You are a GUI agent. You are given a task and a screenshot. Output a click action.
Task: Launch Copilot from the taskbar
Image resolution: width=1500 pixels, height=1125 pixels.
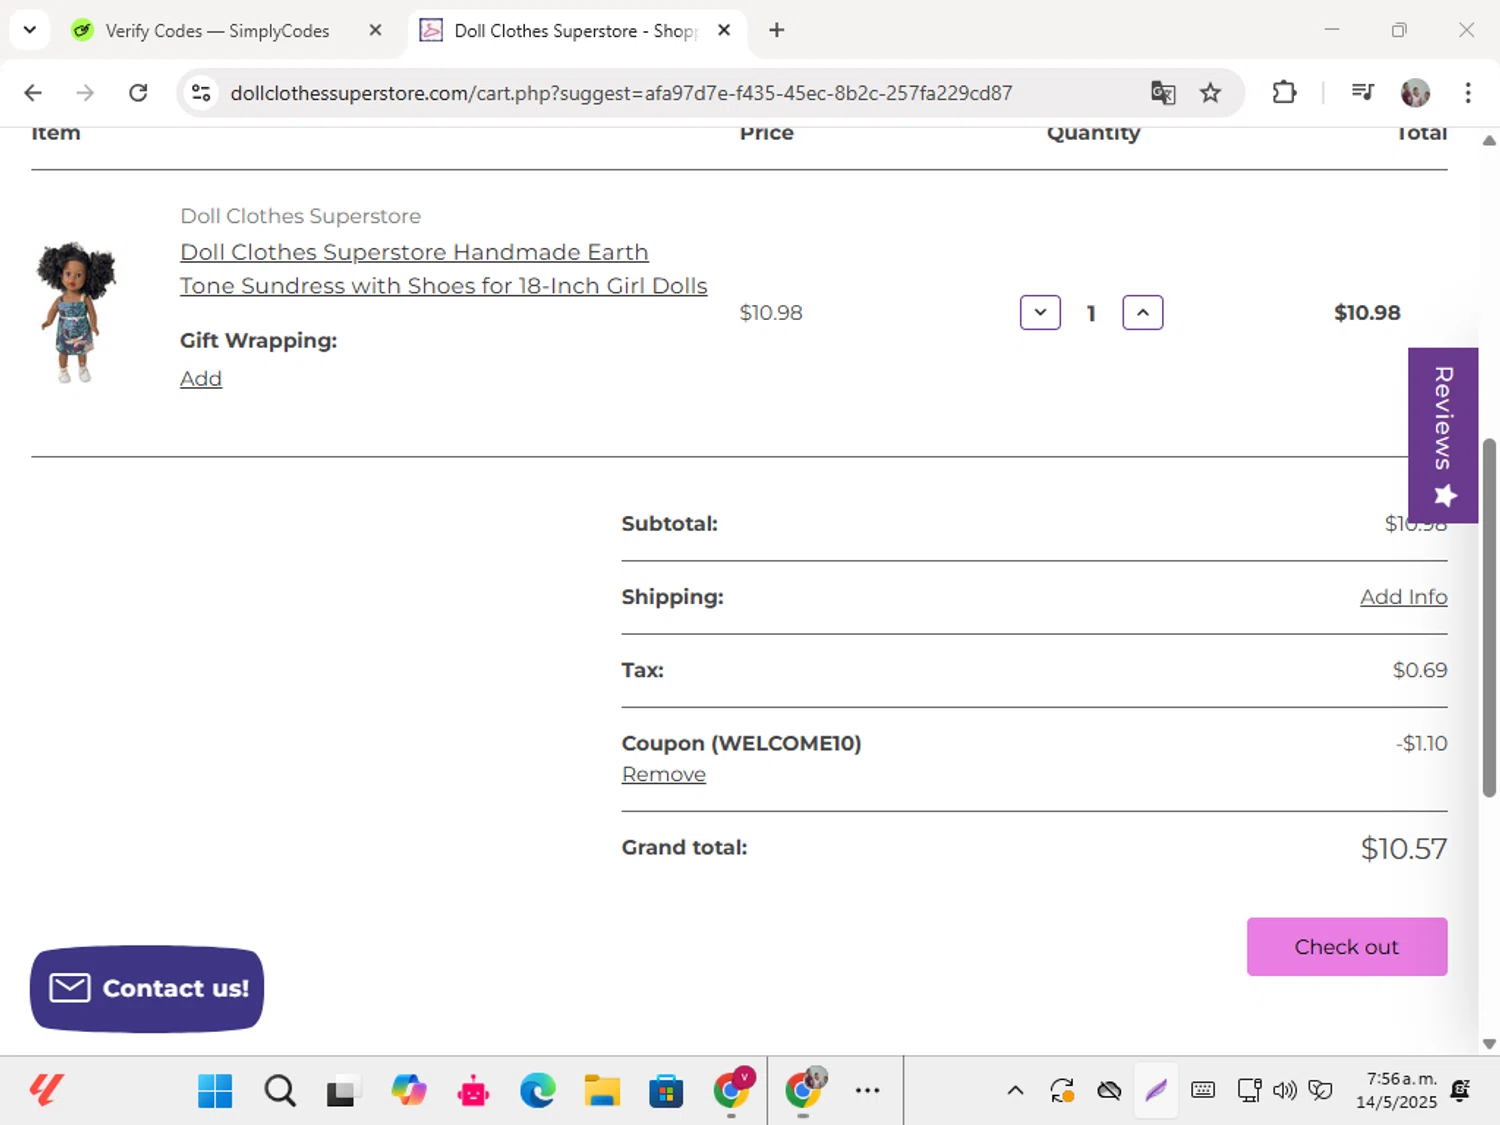[x=408, y=1091]
